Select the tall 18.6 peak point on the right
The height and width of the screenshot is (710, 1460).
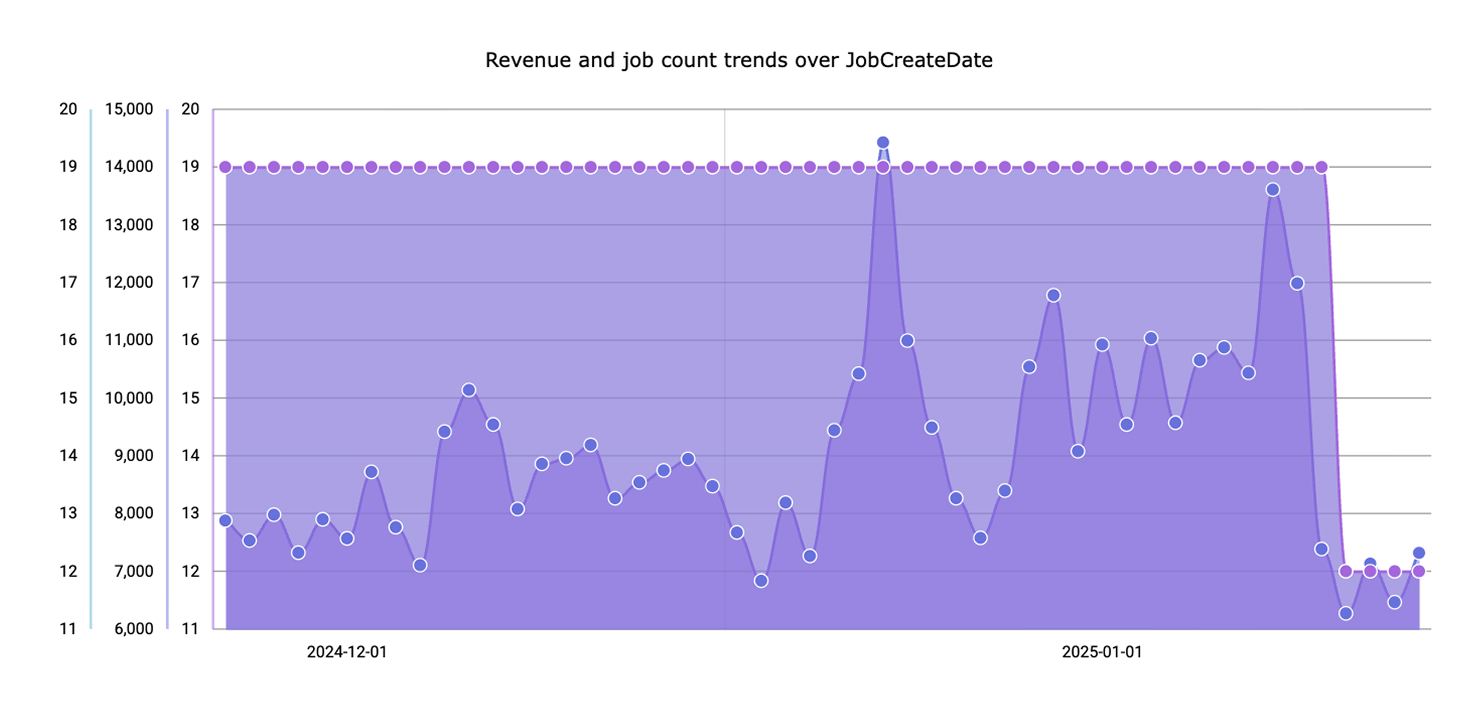pyautogui.click(x=1272, y=188)
